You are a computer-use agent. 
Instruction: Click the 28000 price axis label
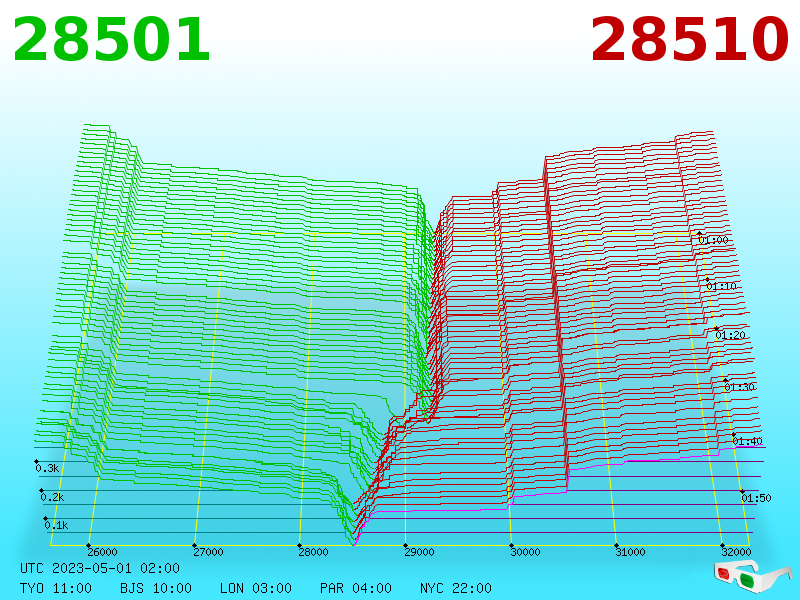(313, 552)
